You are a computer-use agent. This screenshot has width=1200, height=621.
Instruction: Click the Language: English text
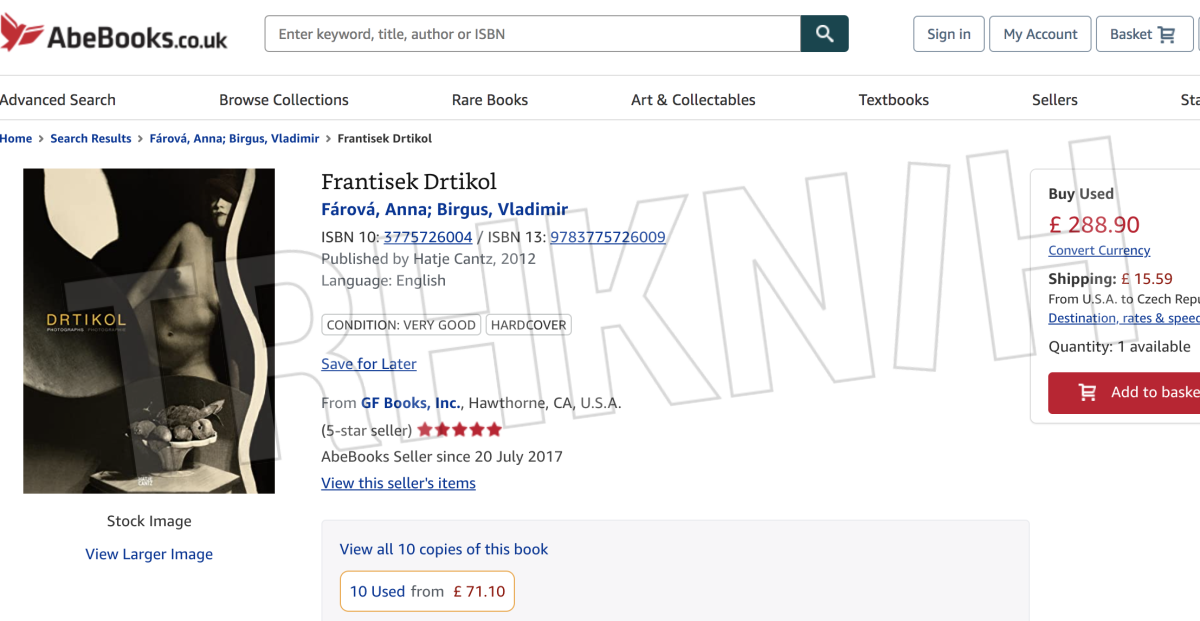point(383,281)
